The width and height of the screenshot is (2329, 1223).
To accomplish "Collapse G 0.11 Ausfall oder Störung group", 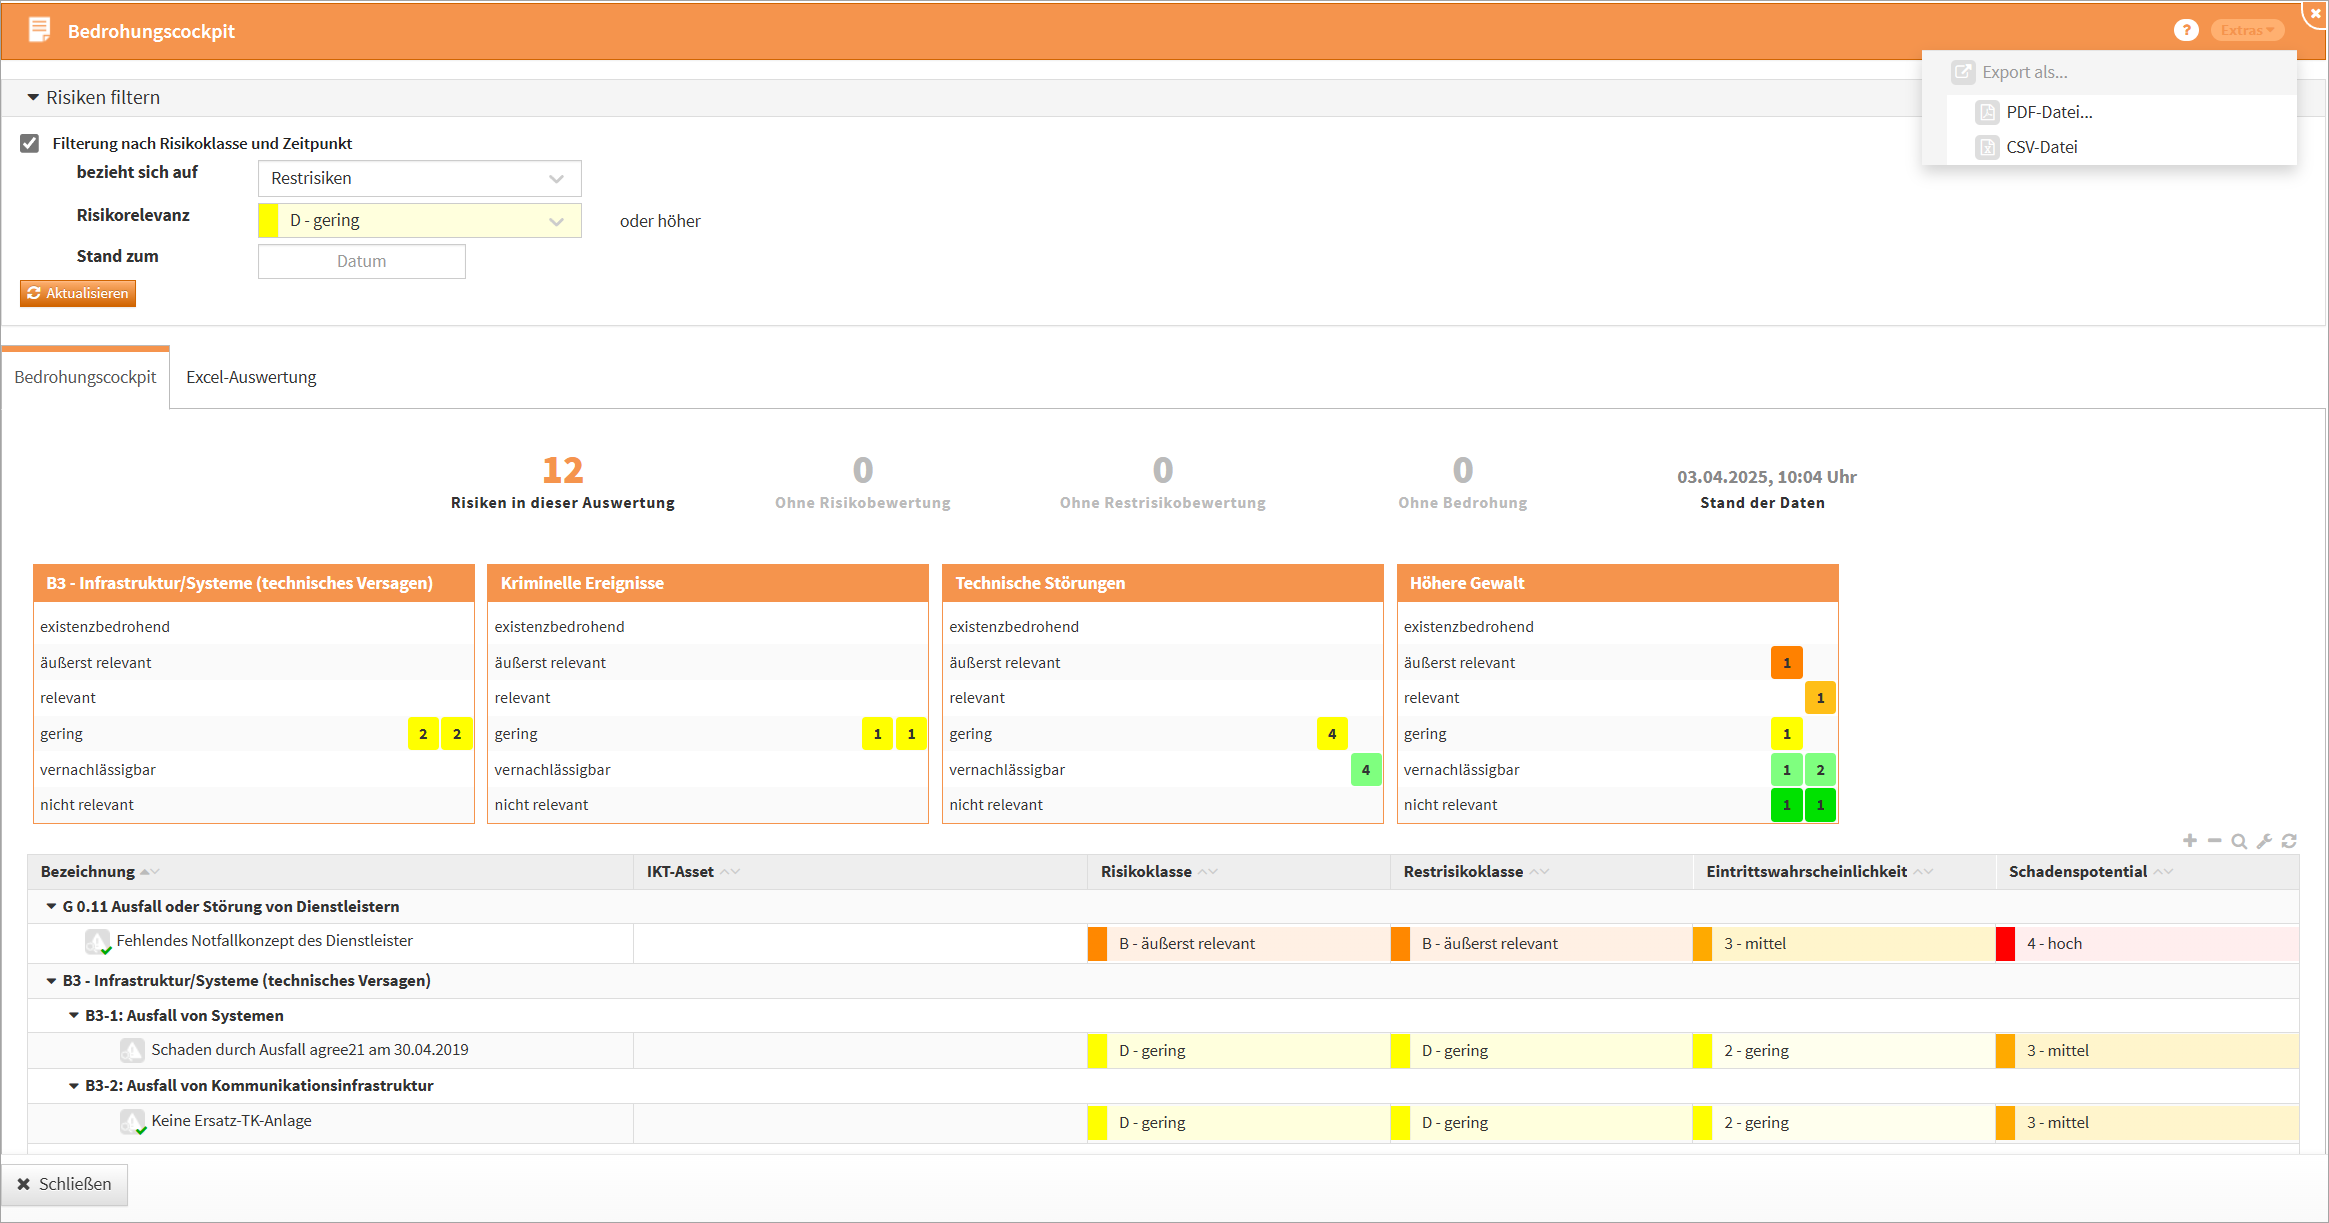I will 51,906.
